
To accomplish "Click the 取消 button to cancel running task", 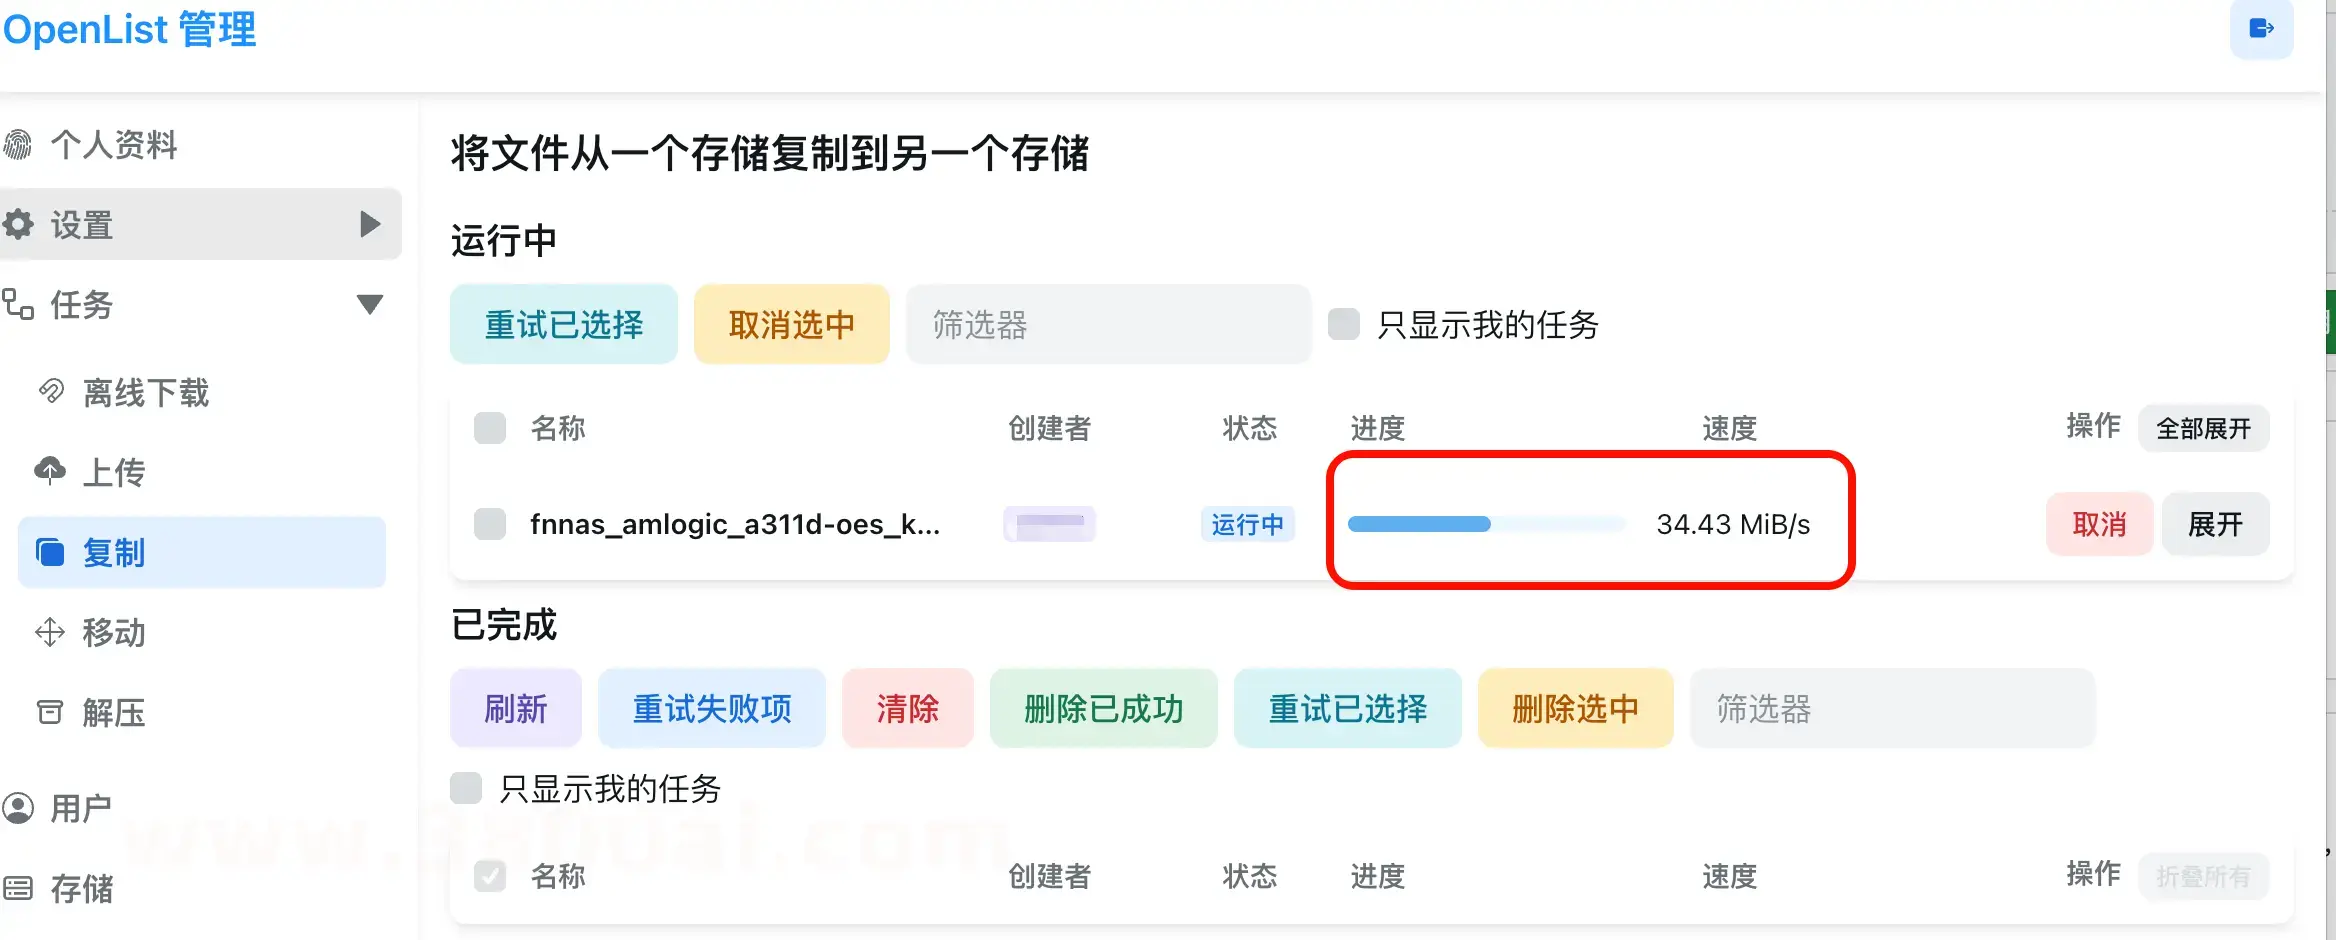I will 2099,523.
